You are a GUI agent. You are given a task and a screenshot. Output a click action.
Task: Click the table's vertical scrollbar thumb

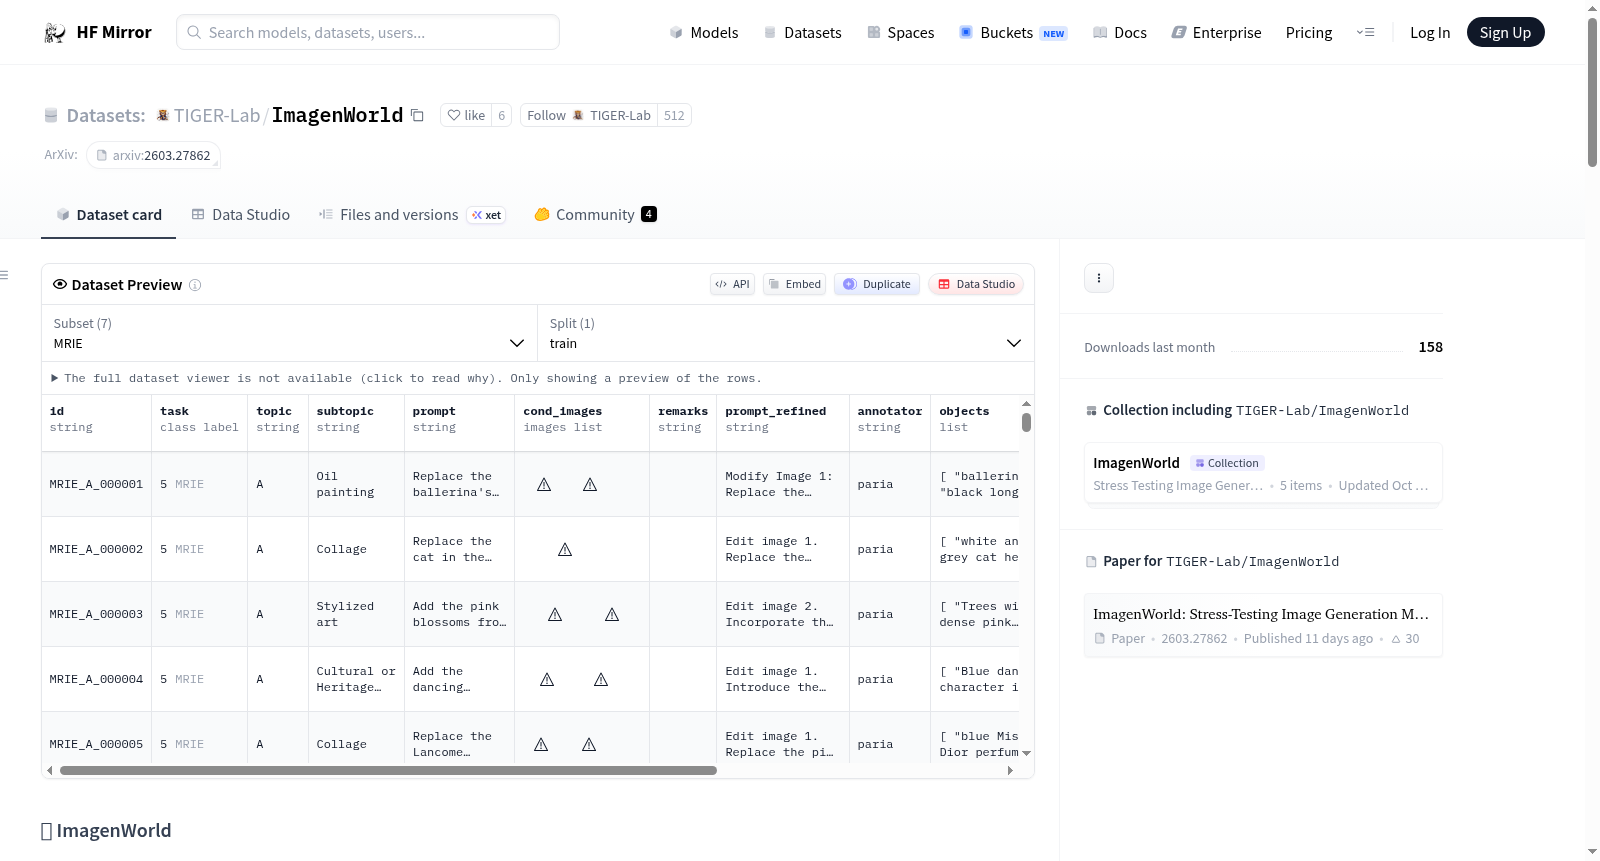pos(1026,422)
